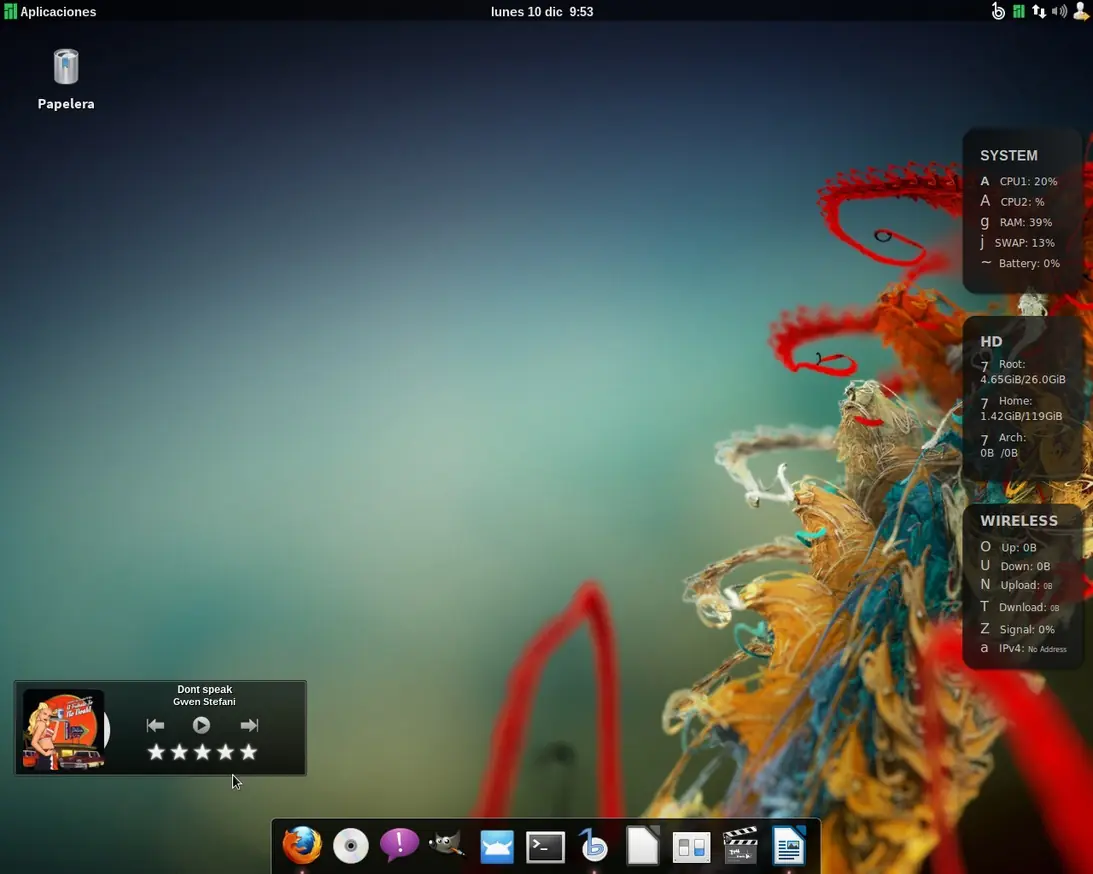Click the CPU1: 20% reading

coord(1019,181)
